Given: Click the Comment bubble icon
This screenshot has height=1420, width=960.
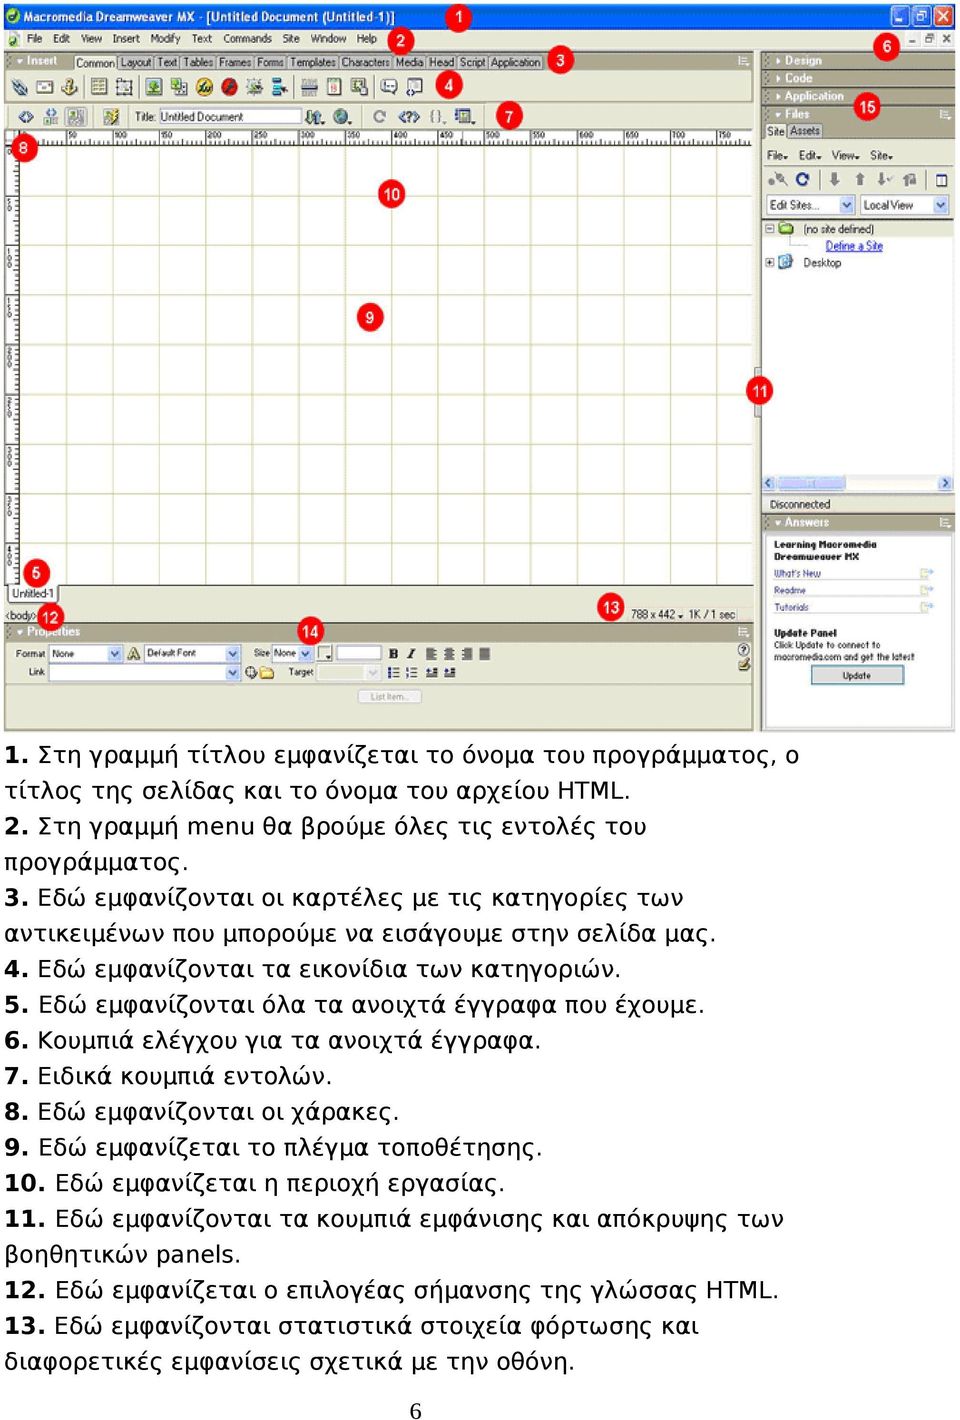Looking at the screenshot, I should pos(389,87).
